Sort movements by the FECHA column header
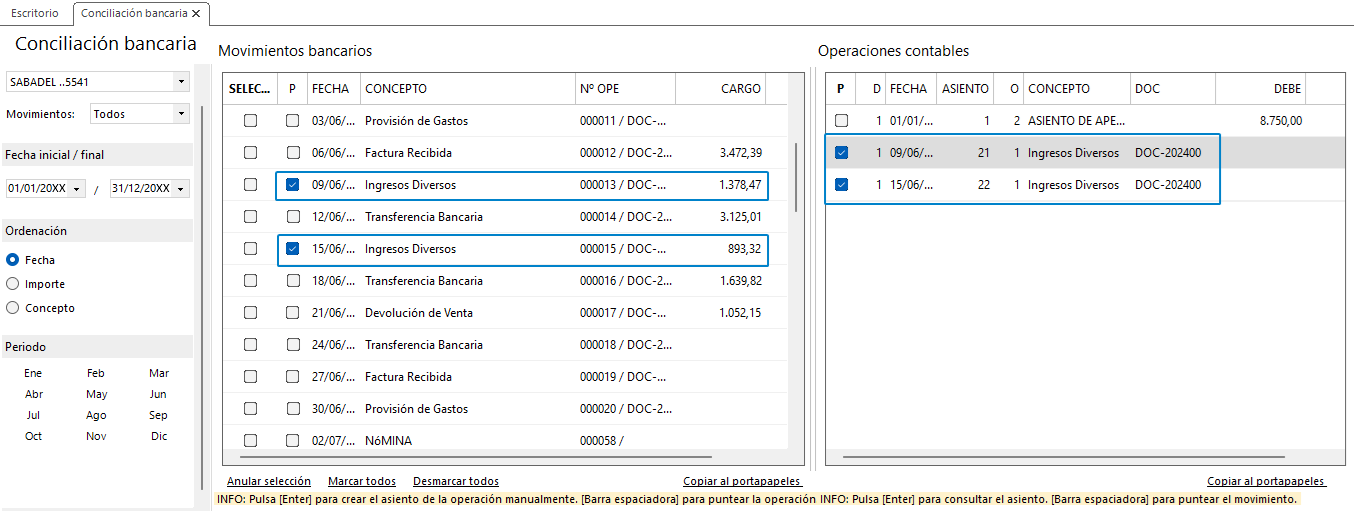The width and height of the screenshot is (1354, 513). [x=332, y=89]
